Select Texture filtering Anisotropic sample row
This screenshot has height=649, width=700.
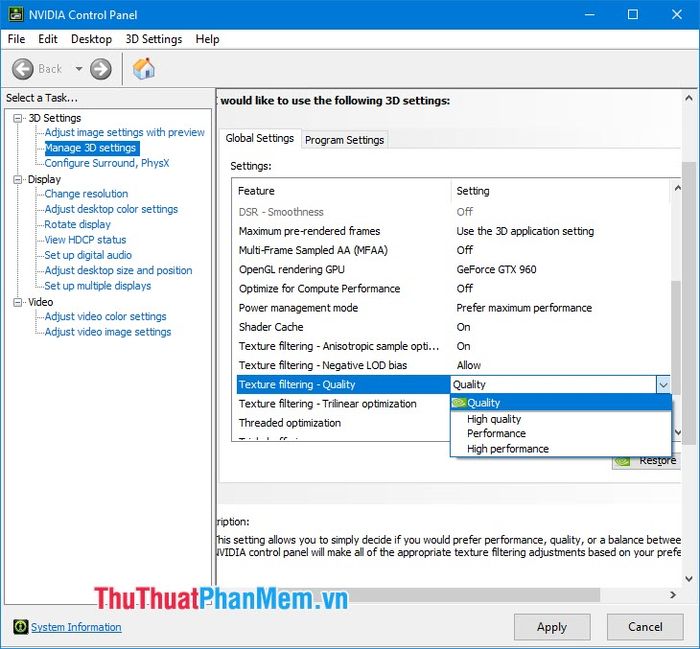tap(451, 346)
